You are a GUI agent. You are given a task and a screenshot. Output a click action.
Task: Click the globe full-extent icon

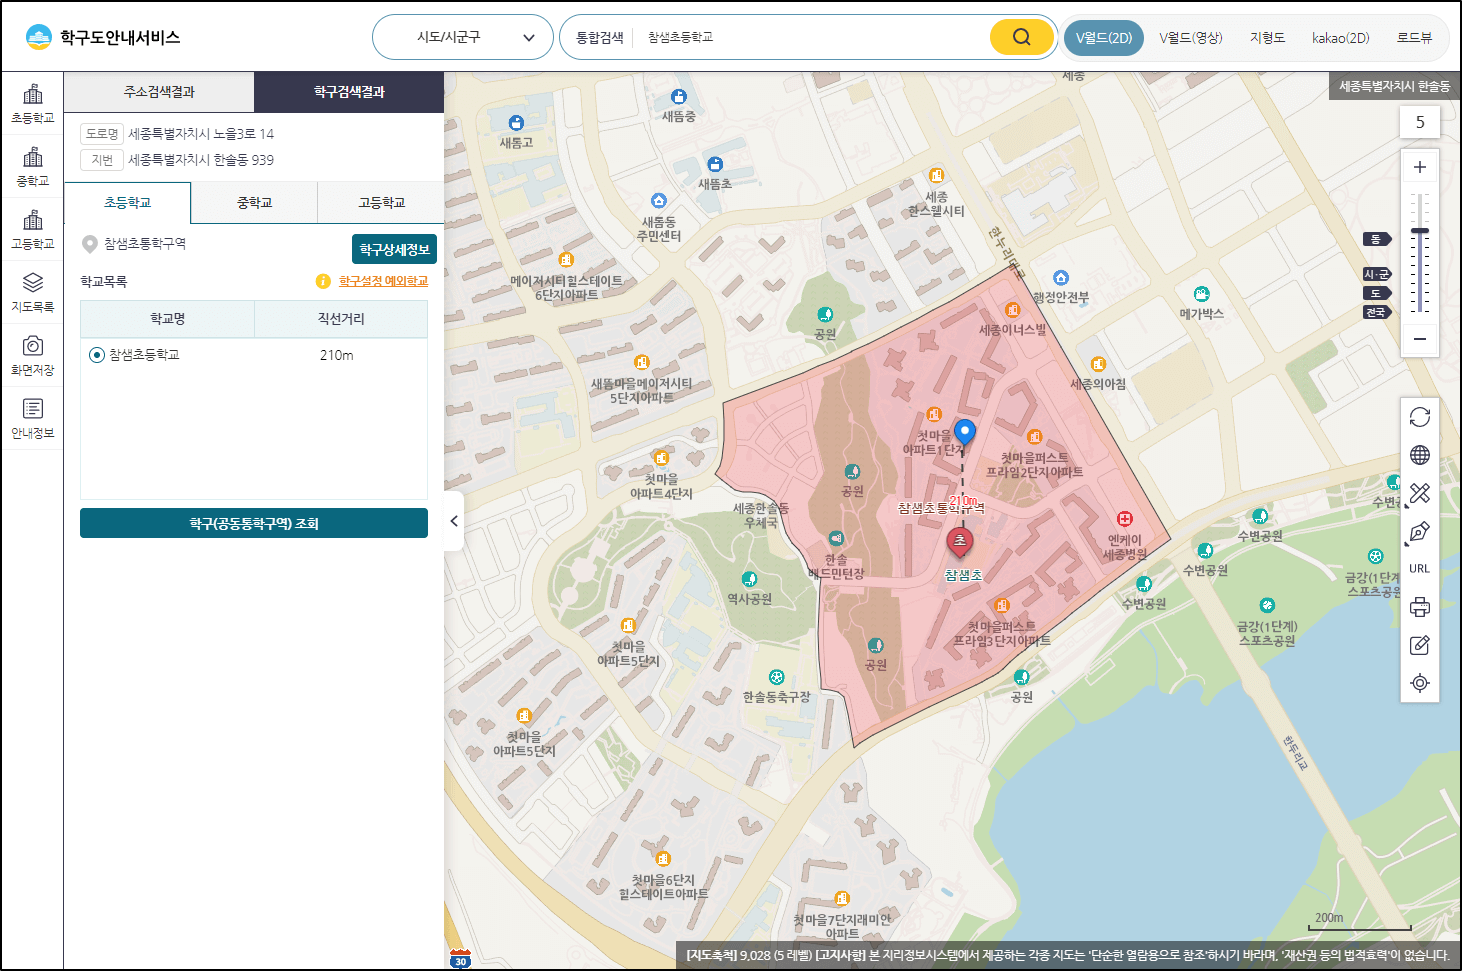pos(1420,455)
